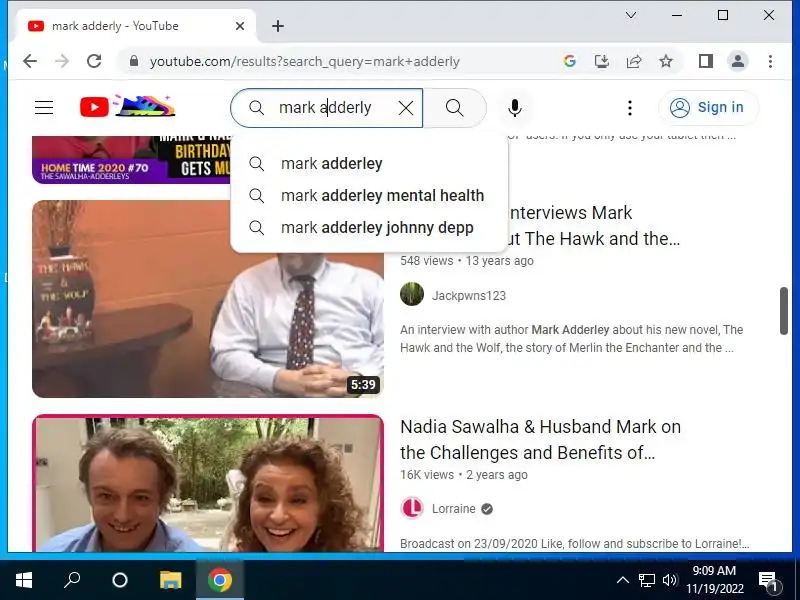Open the volume icon in system tray

coord(669,580)
